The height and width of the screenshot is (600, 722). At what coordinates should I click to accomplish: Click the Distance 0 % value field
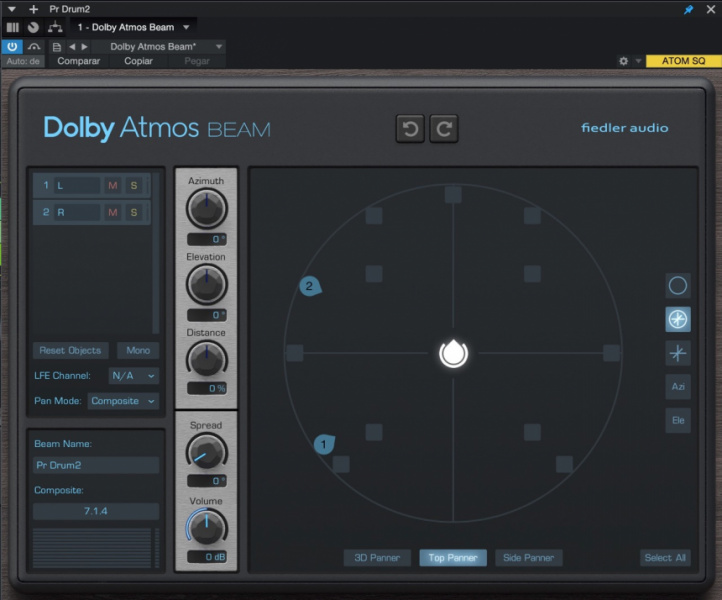pyautogui.click(x=206, y=388)
